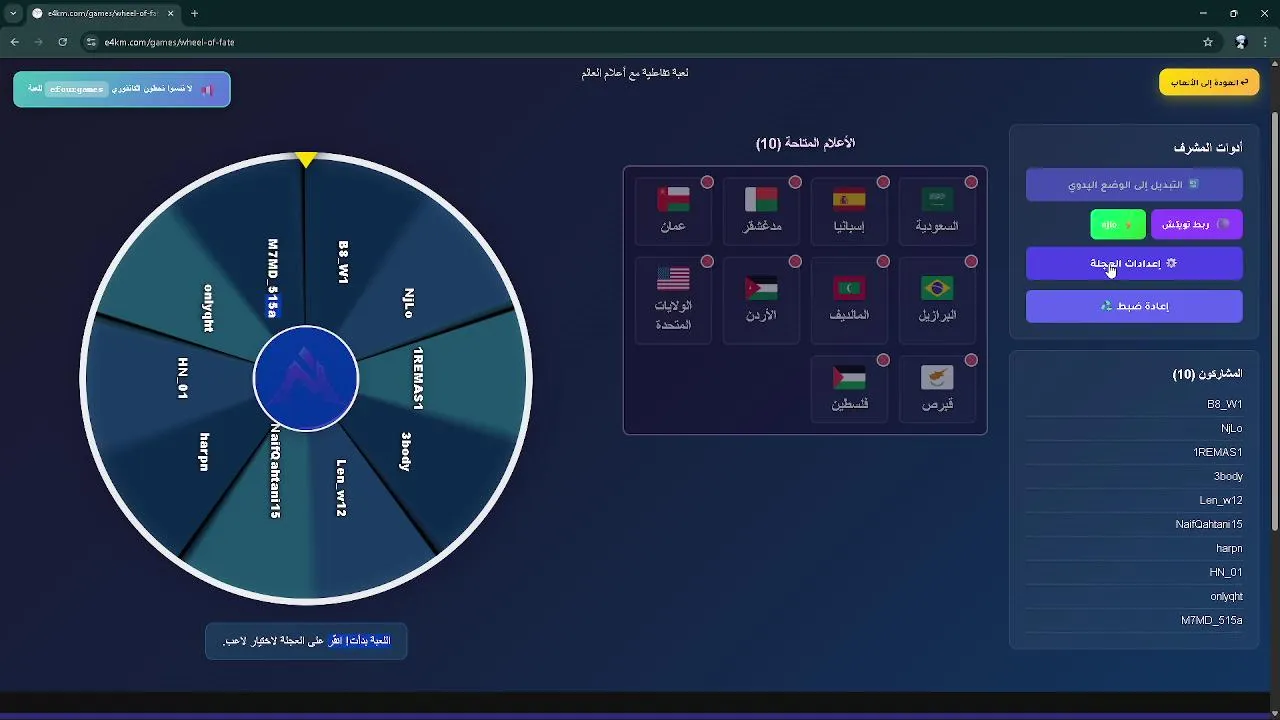Click the 1REMAS1 wheel segment

tap(418, 378)
